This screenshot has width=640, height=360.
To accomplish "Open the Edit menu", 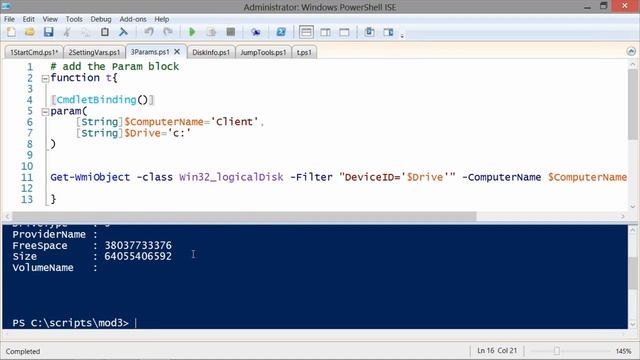I will pyautogui.click(x=29, y=19).
